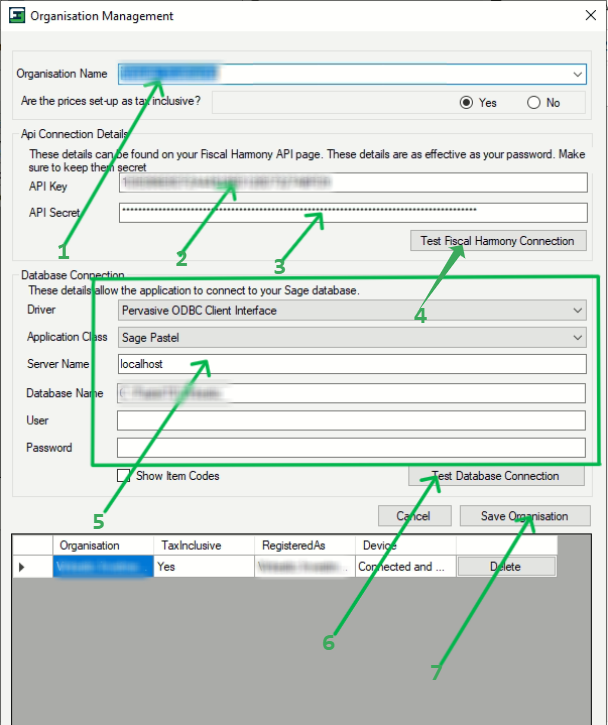The height and width of the screenshot is (725, 608).
Task: Click Test Database Connection button
Action: (496, 475)
